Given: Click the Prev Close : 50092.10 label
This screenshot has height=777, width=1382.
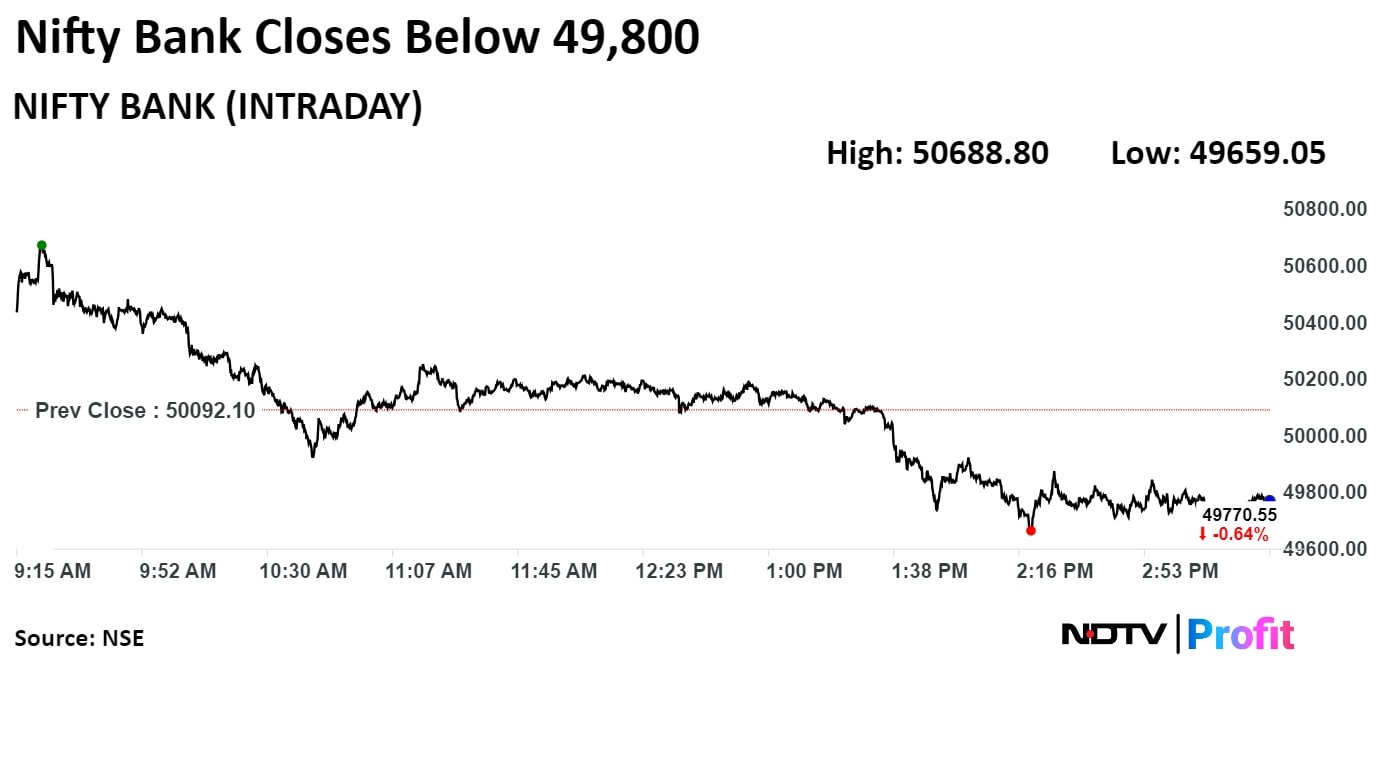Looking at the screenshot, I should pos(145,410).
